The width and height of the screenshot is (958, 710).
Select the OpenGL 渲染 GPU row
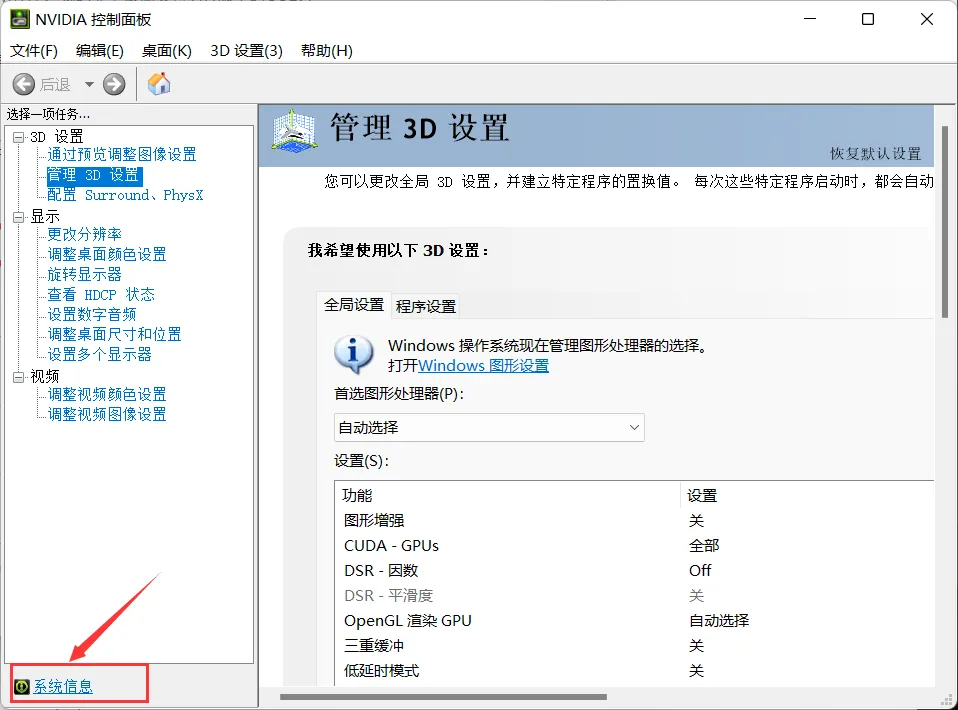coord(634,621)
